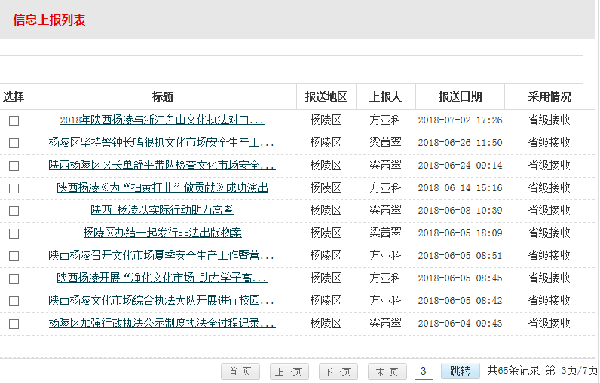This screenshot has height=383, width=600.
Task: Click the date cell 2018-06-05 18:09
Action: pyautogui.click(x=460, y=233)
